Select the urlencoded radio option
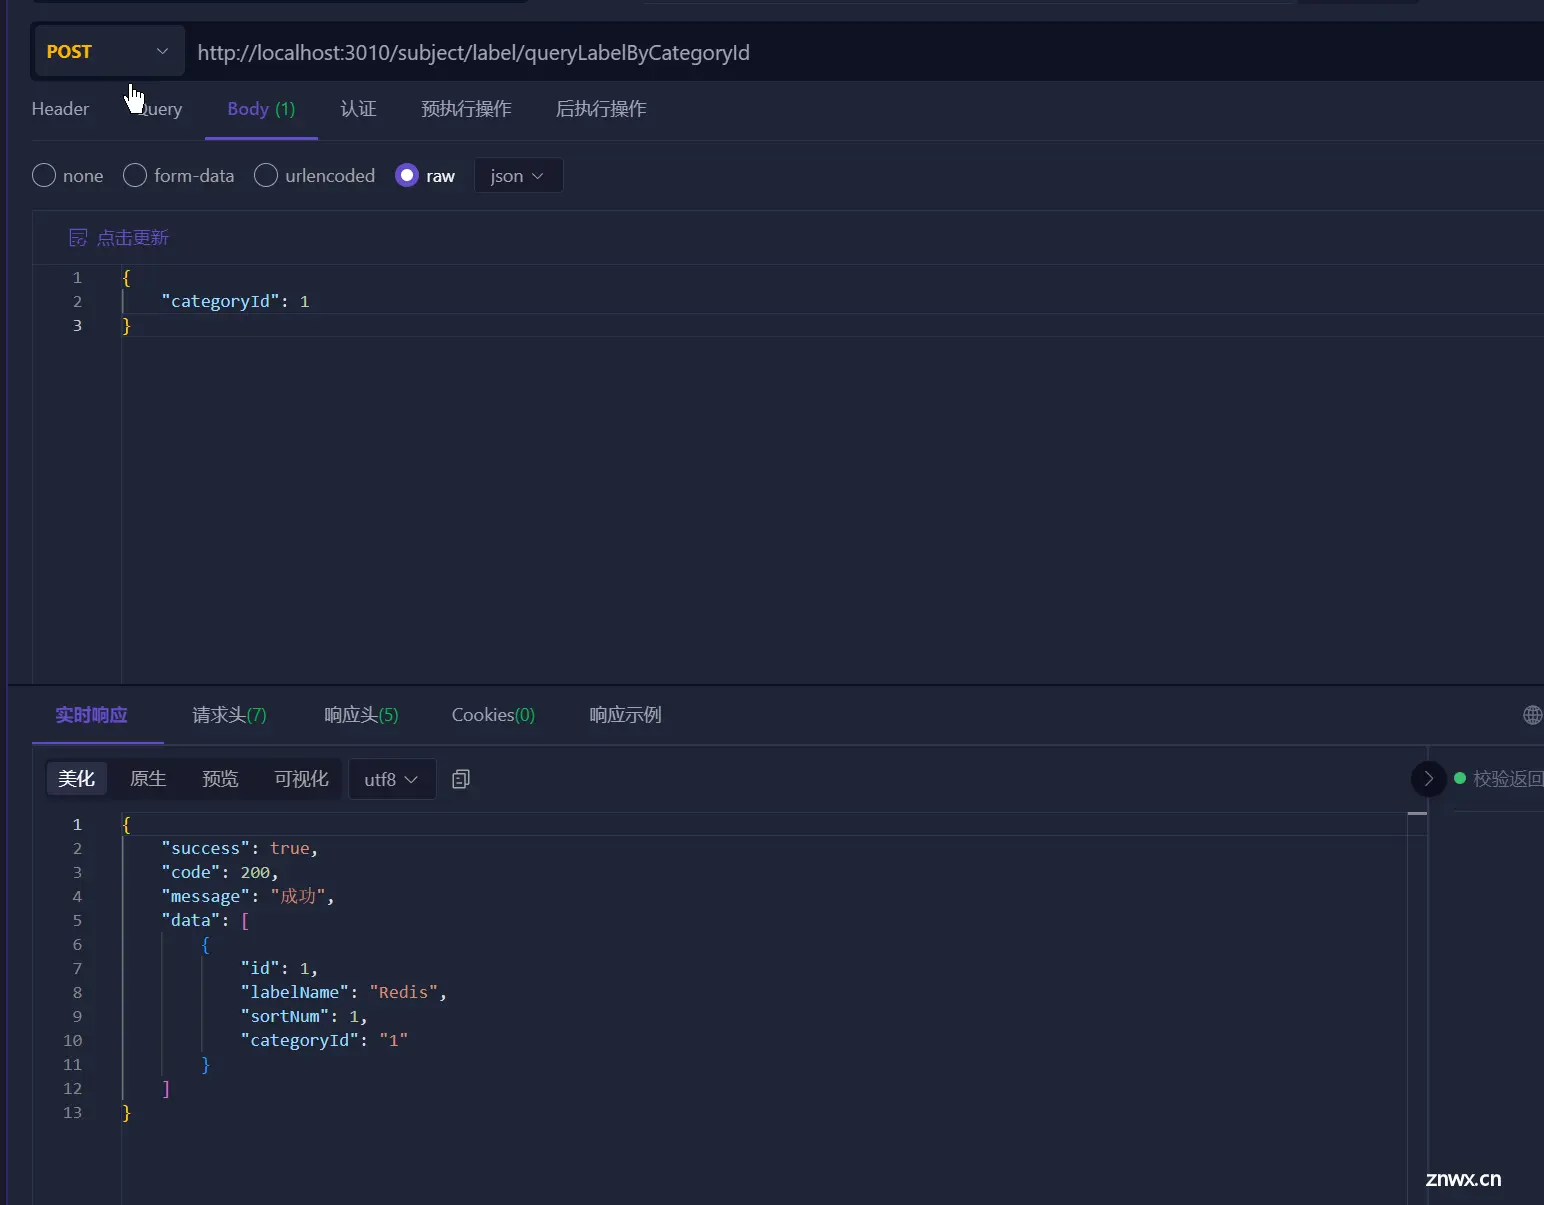Image resolution: width=1544 pixels, height=1205 pixels. [x=266, y=175]
